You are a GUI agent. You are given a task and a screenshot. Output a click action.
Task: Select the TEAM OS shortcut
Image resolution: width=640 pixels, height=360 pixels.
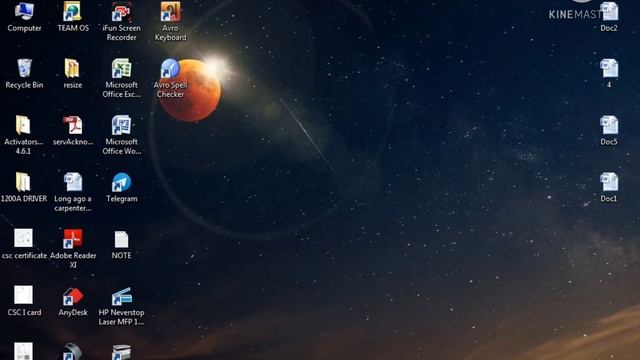point(73,16)
